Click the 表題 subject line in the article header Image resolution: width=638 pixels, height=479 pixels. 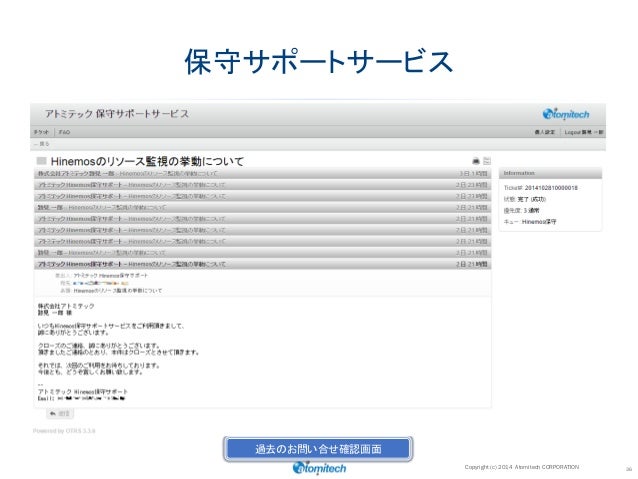tap(118, 291)
